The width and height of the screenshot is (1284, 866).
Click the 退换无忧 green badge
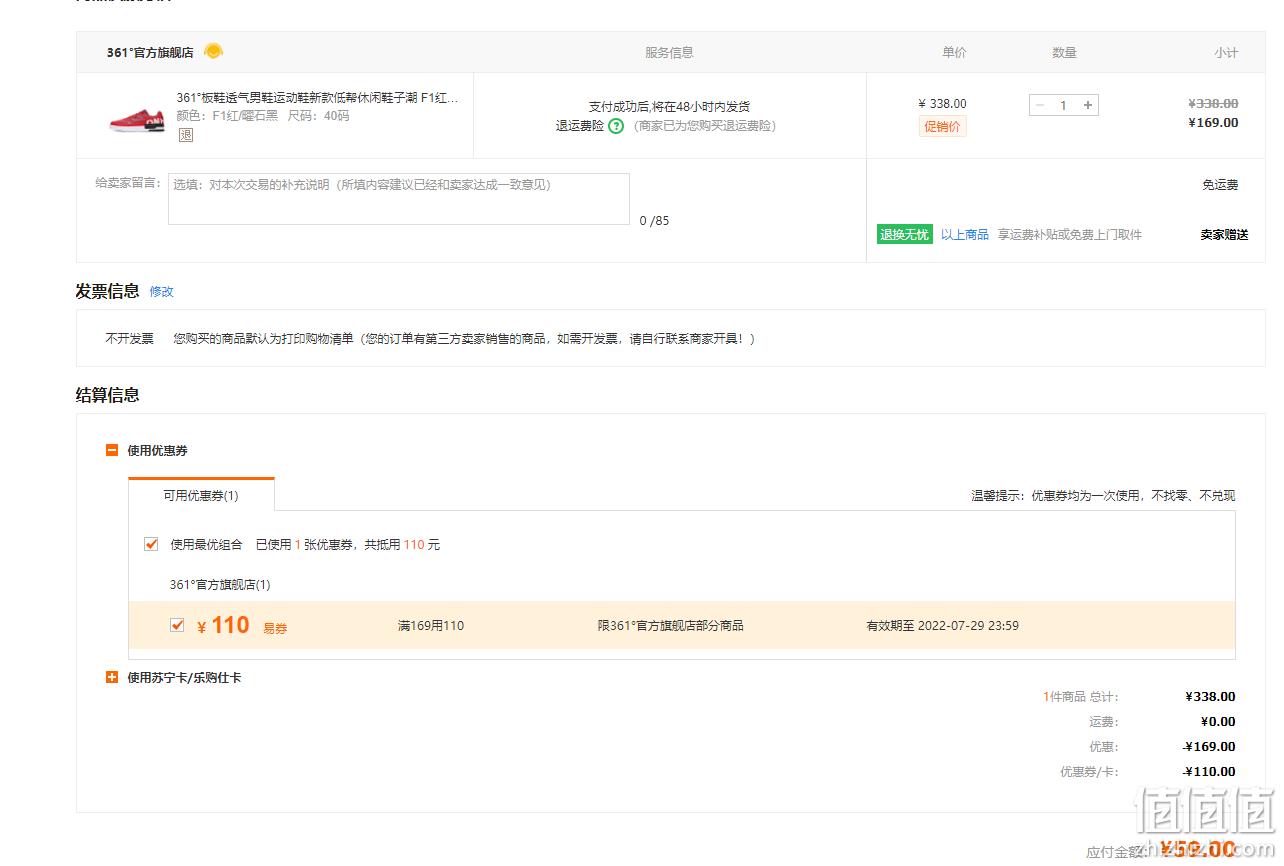904,235
